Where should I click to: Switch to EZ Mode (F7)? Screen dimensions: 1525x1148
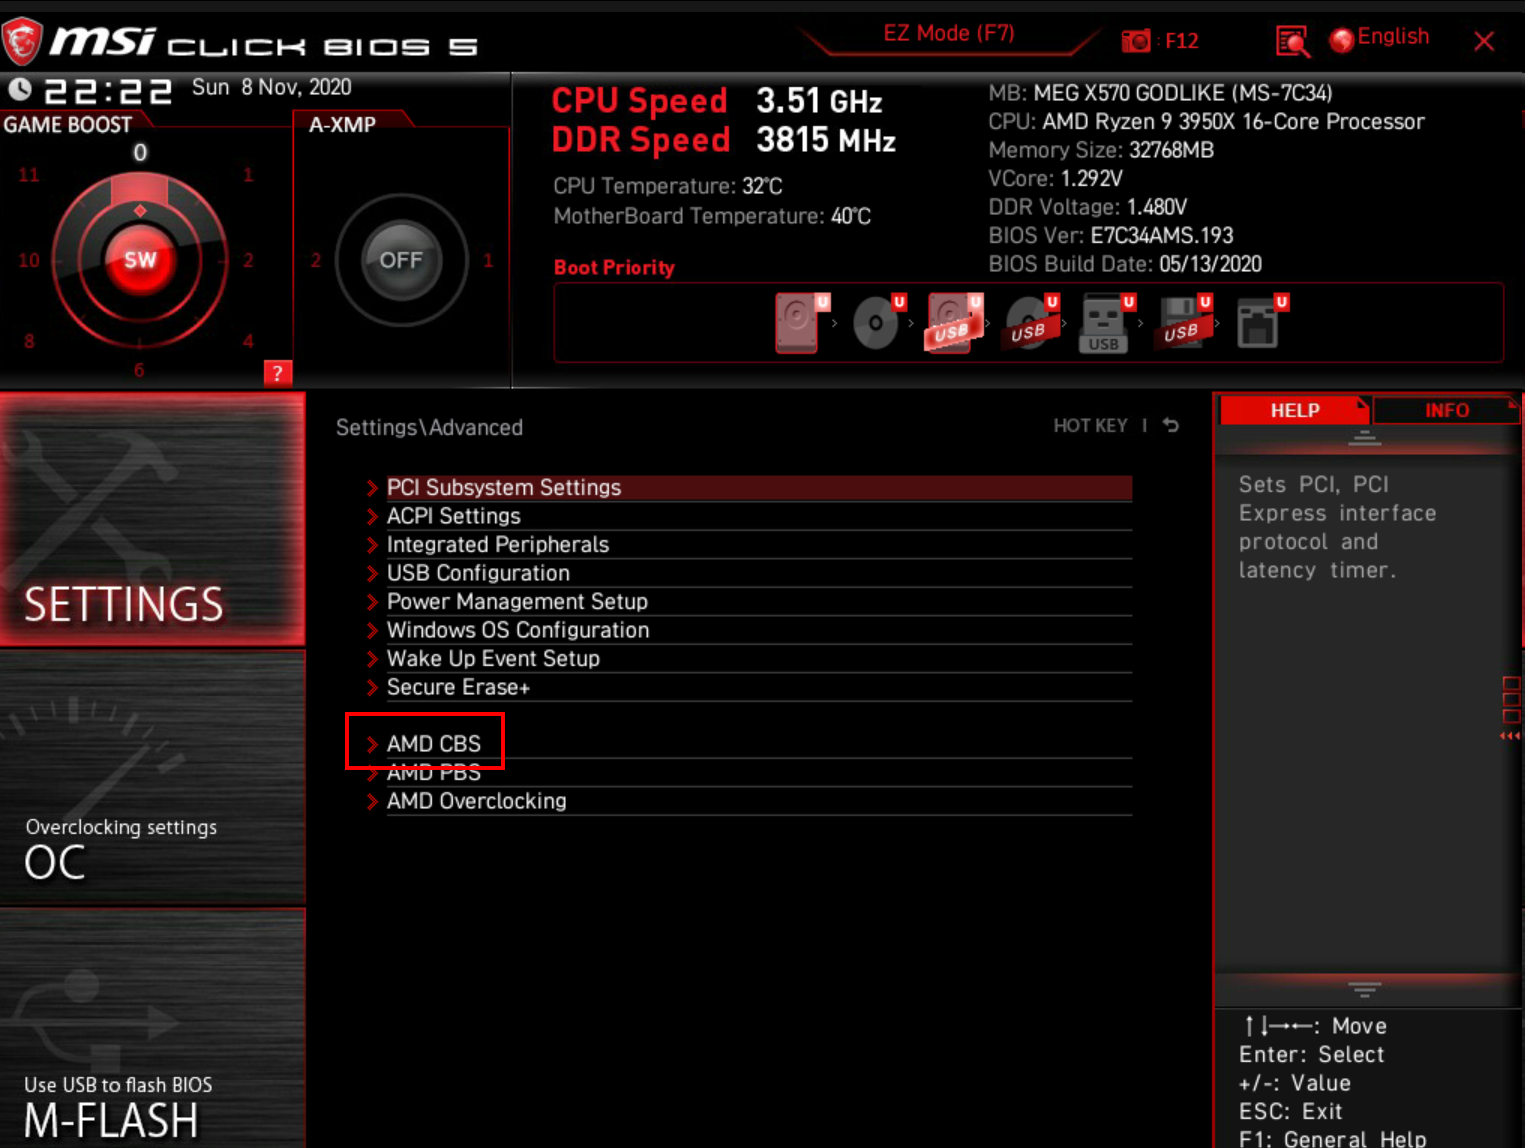(x=949, y=33)
